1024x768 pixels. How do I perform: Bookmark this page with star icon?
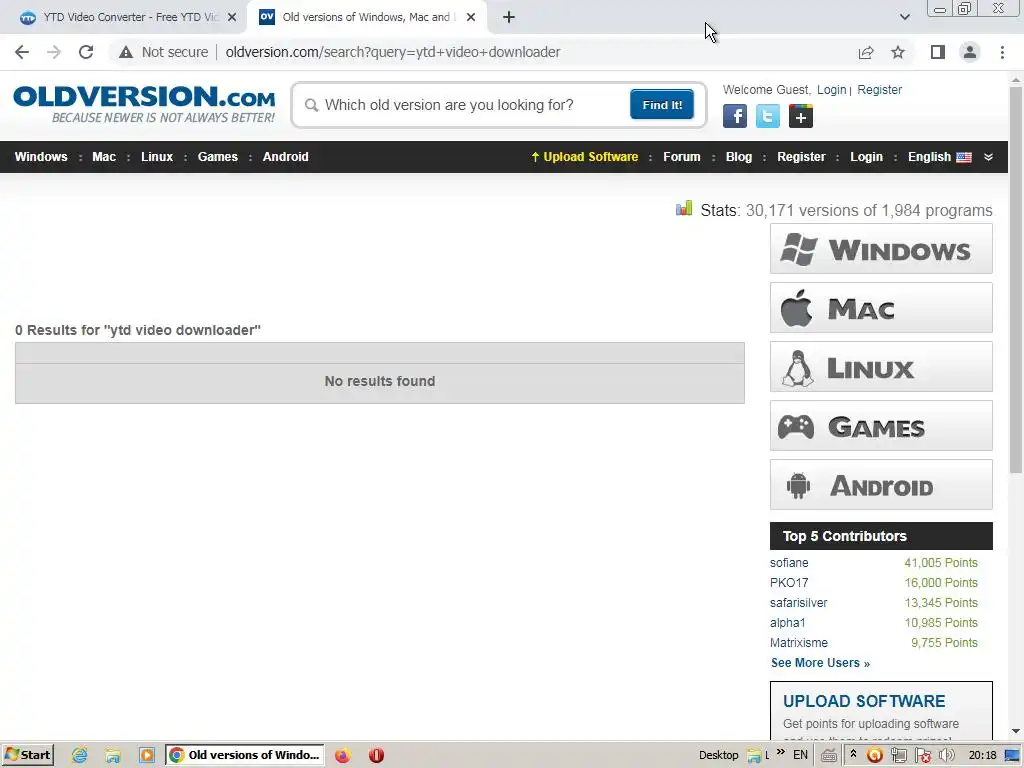pos(898,52)
